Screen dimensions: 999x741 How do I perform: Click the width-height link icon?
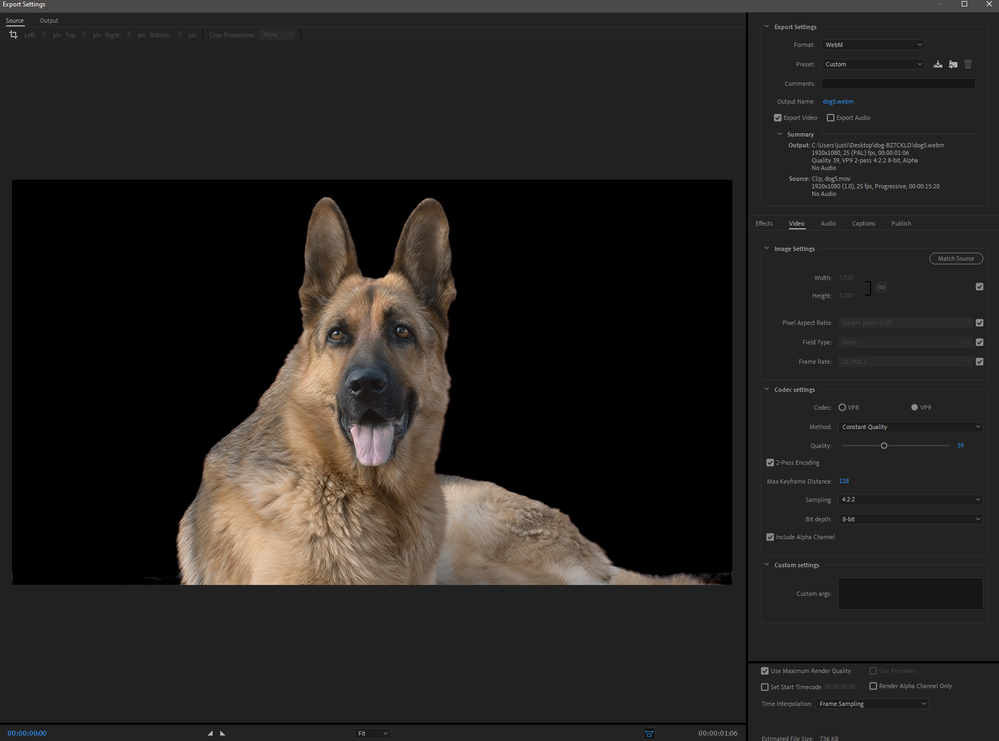[881, 287]
